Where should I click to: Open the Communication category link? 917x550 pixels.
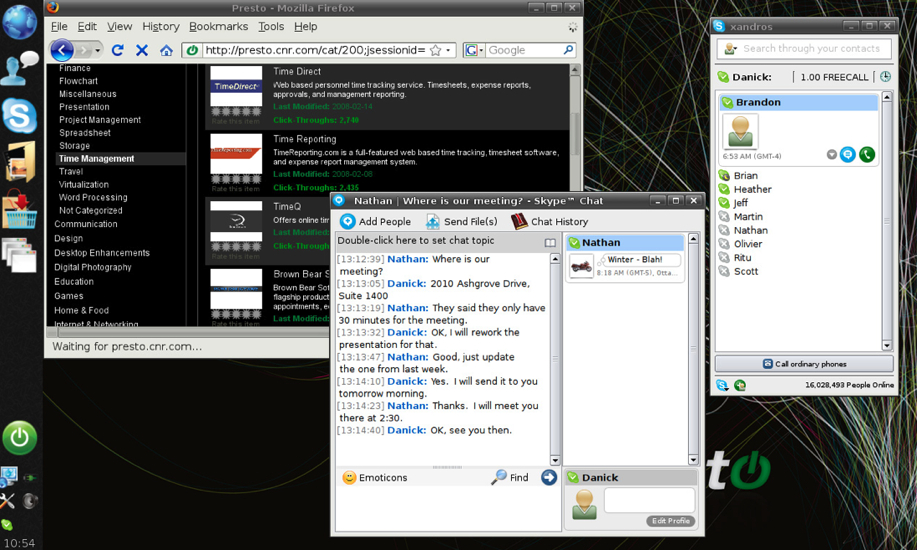86,224
